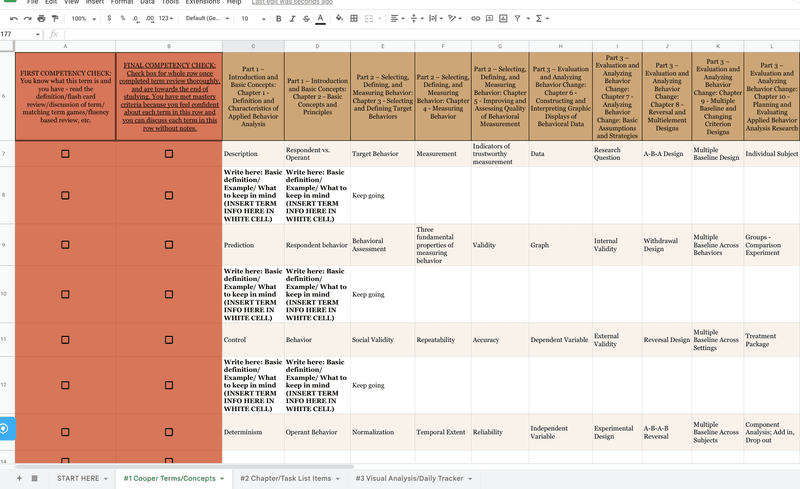Viewport: 800px width, 489px height.
Task: Check First Competency box in Determinism row
Action: click(x=65, y=432)
